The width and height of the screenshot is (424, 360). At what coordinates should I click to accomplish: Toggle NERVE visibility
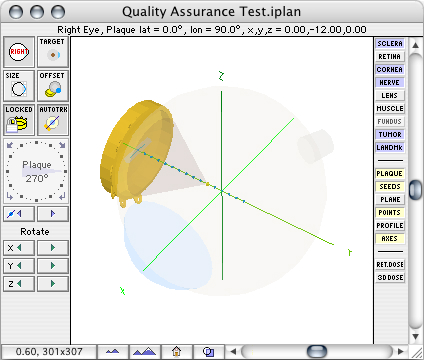click(x=390, y=83)
